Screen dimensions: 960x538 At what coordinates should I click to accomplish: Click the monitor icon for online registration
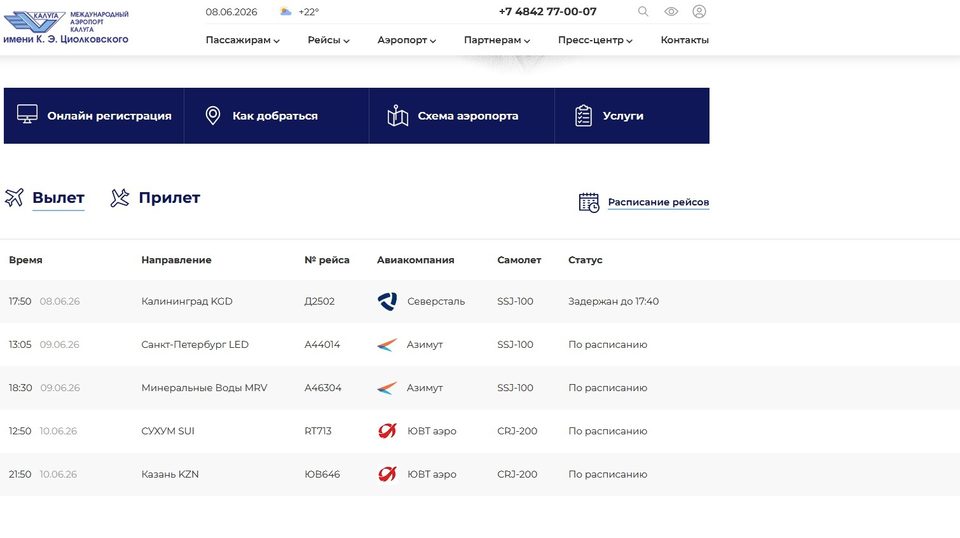[x=27, y=114]
